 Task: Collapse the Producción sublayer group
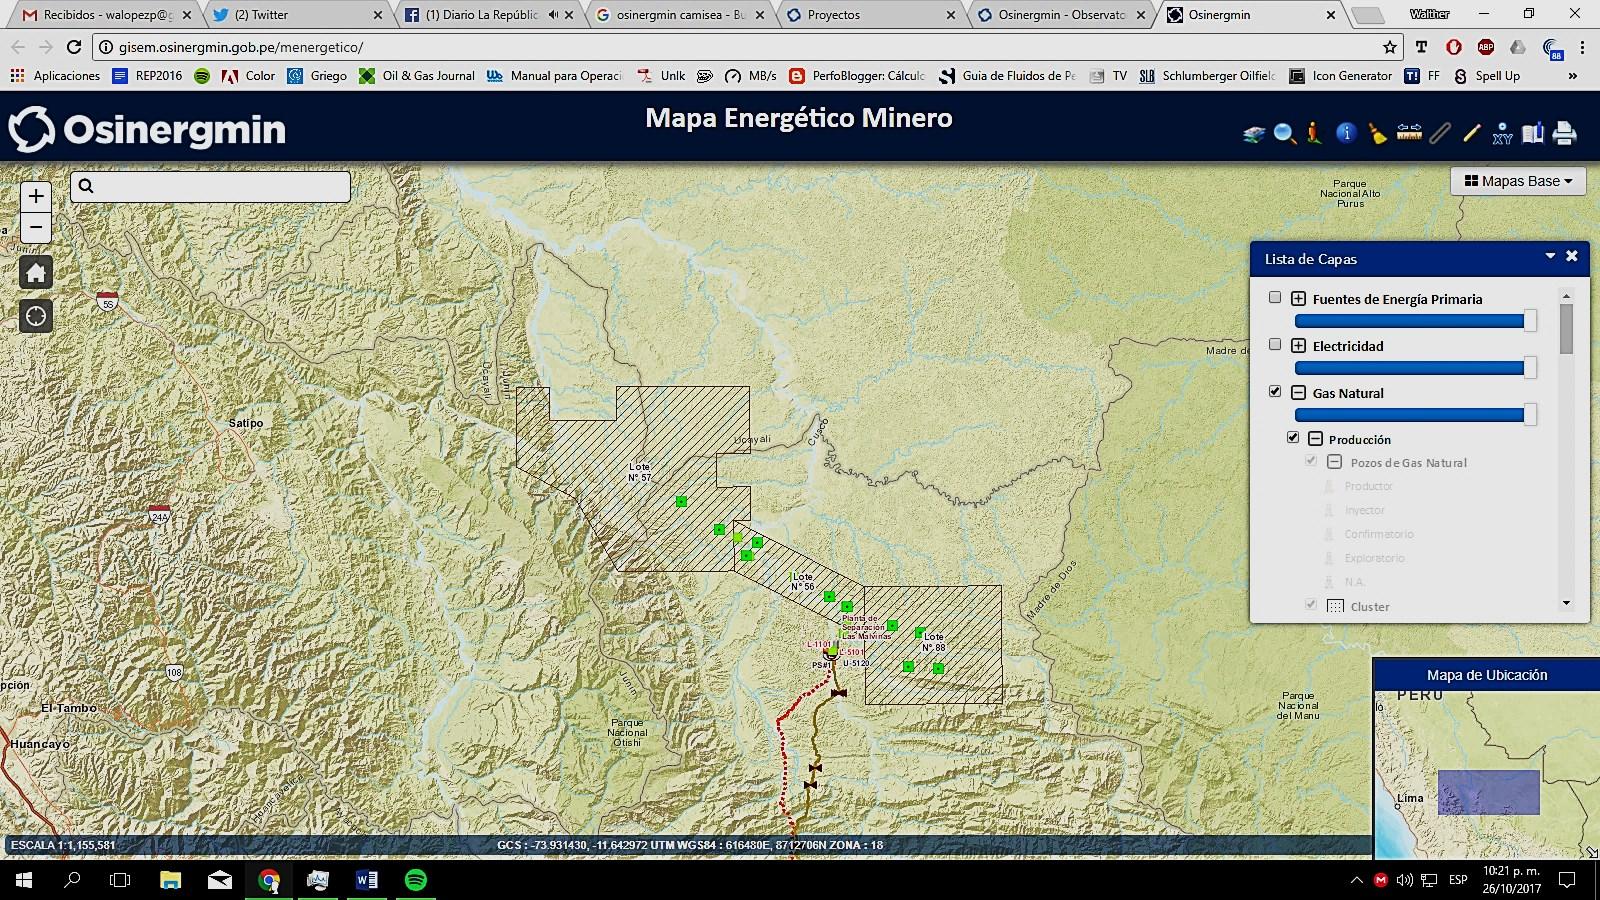point(1316,439)
